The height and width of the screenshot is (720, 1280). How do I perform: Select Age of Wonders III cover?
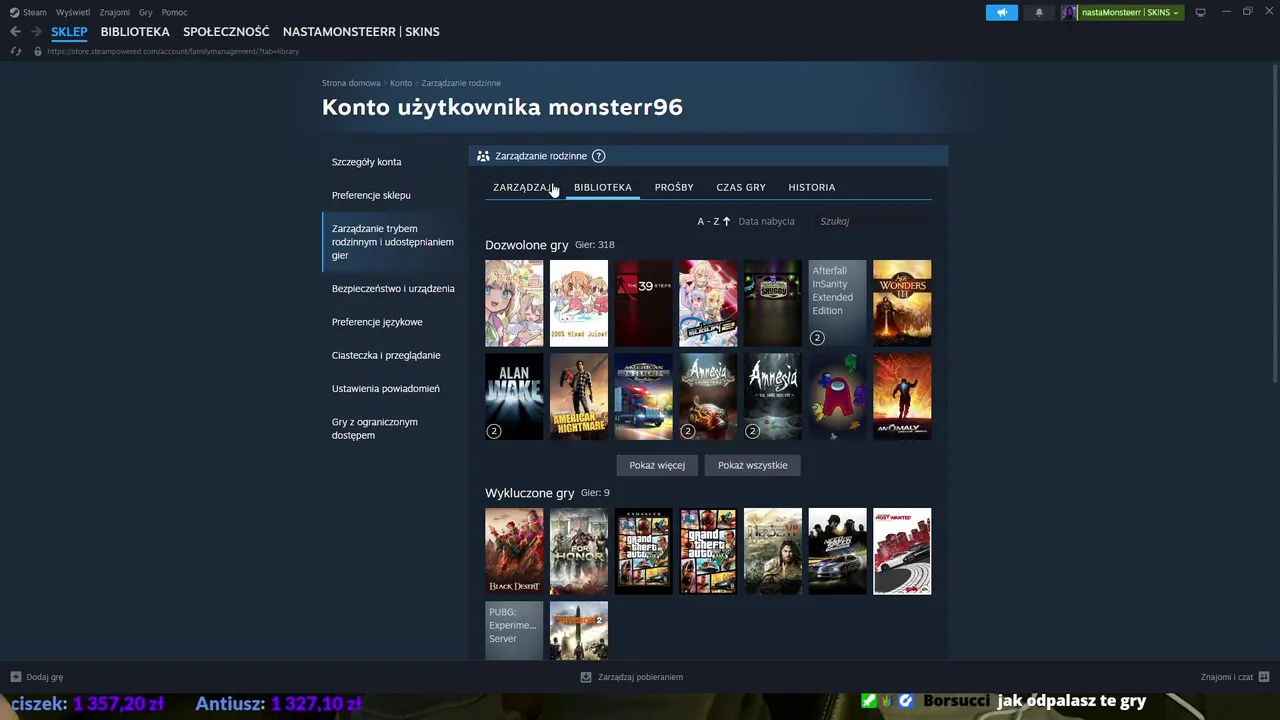pos(902,303)
